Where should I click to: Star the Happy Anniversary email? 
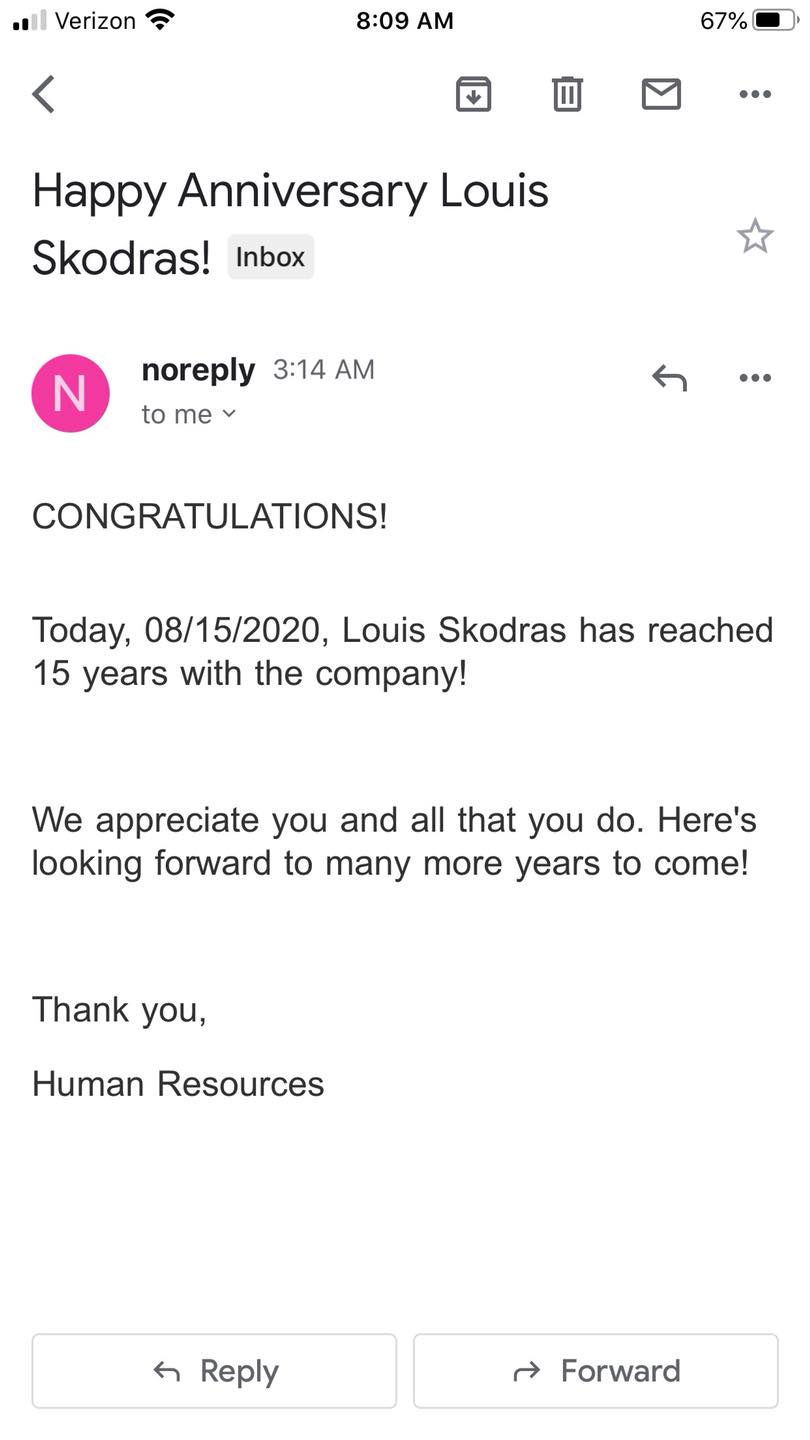(x=755, y=237)
